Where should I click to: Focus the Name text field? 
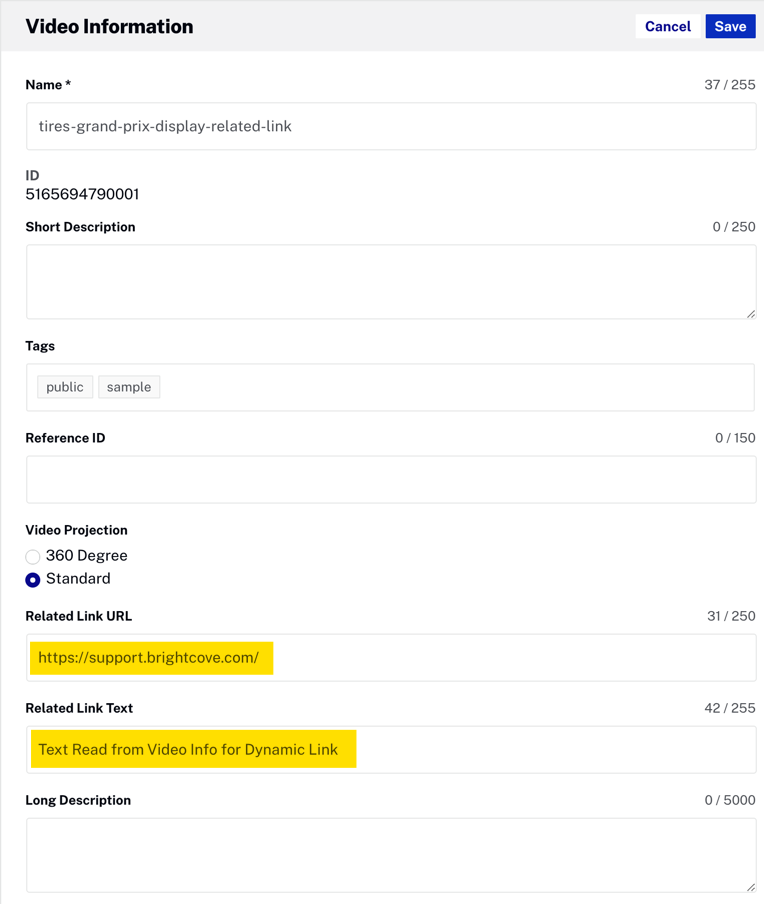390,126
